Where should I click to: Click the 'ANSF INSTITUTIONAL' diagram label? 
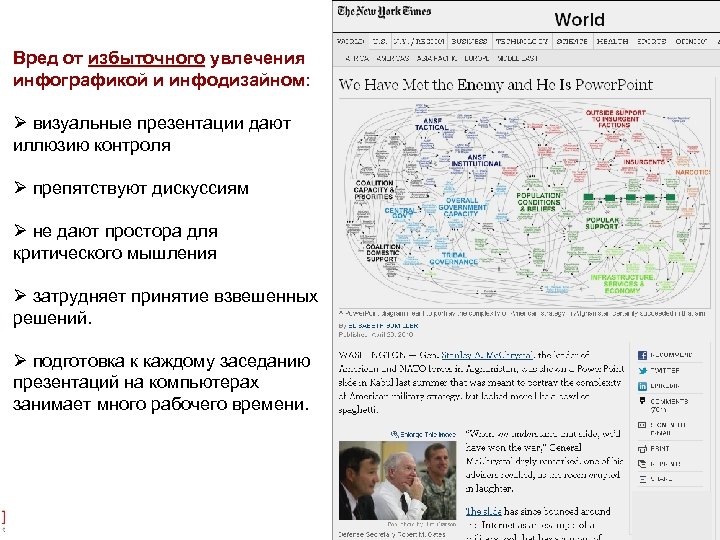tap(476, 160)
